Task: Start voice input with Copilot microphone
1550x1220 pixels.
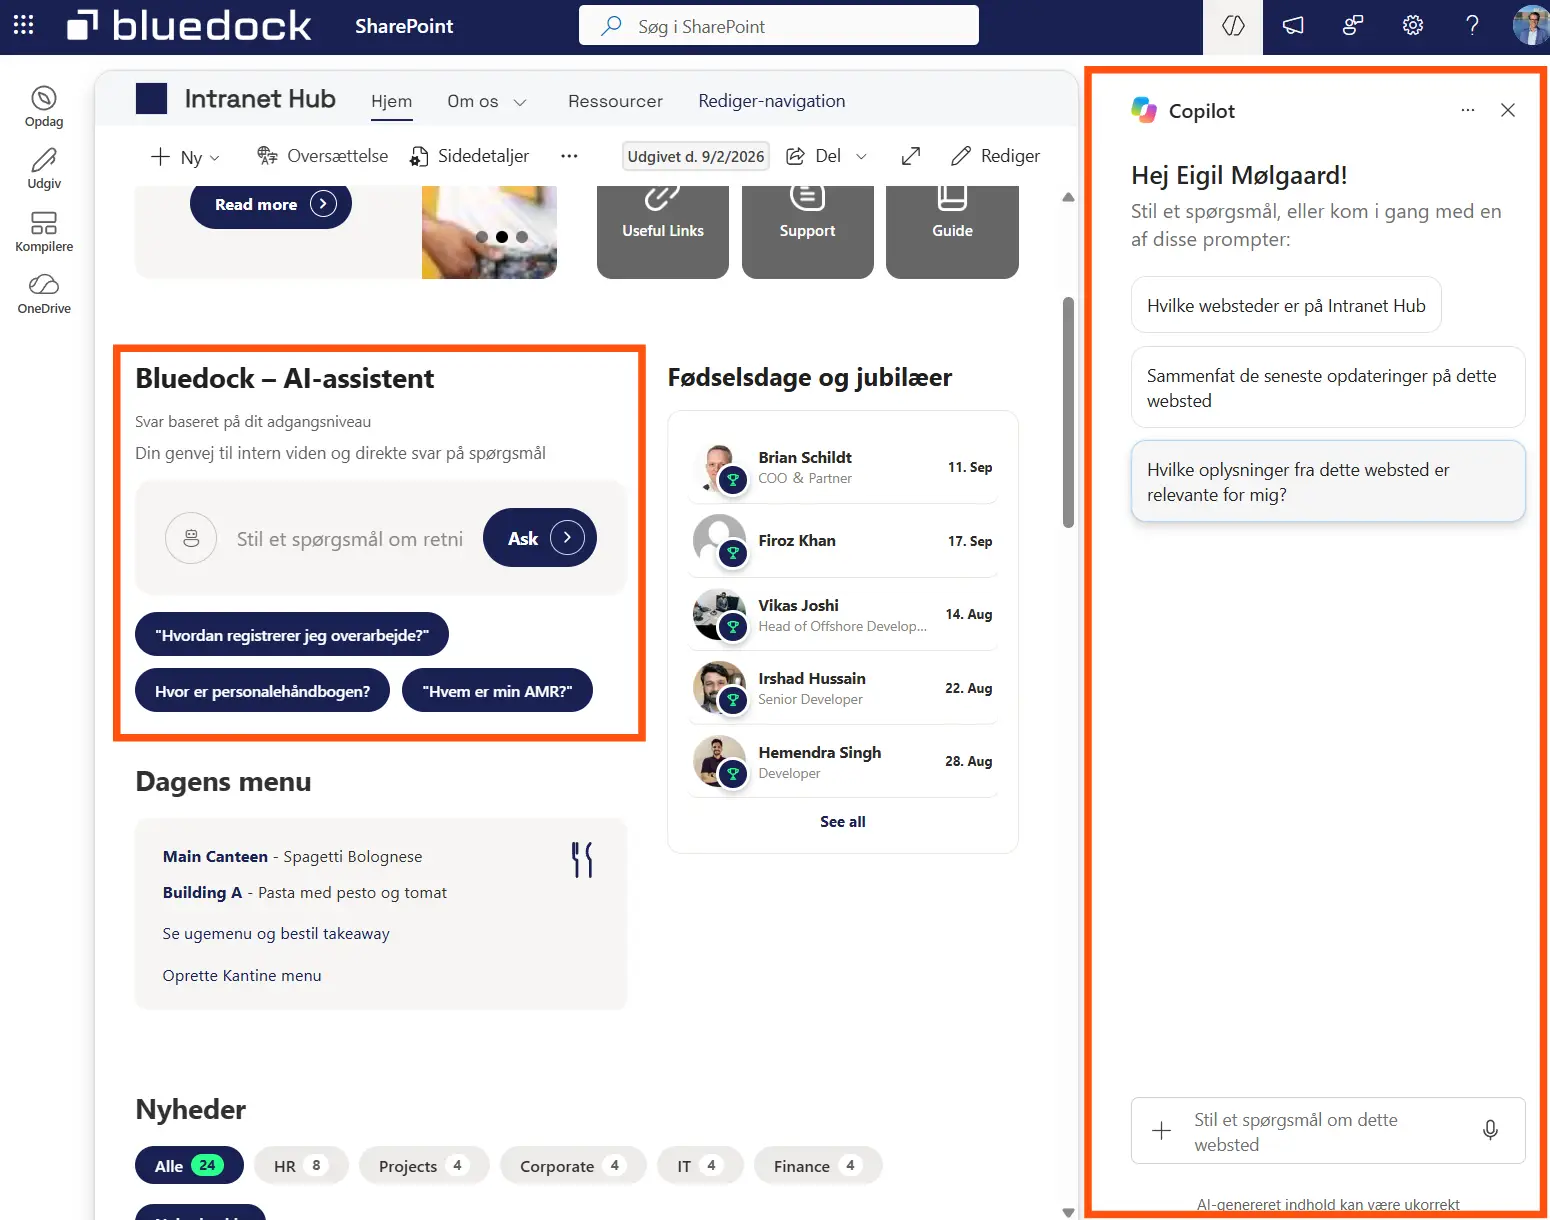Action: pos(1490,1130)
